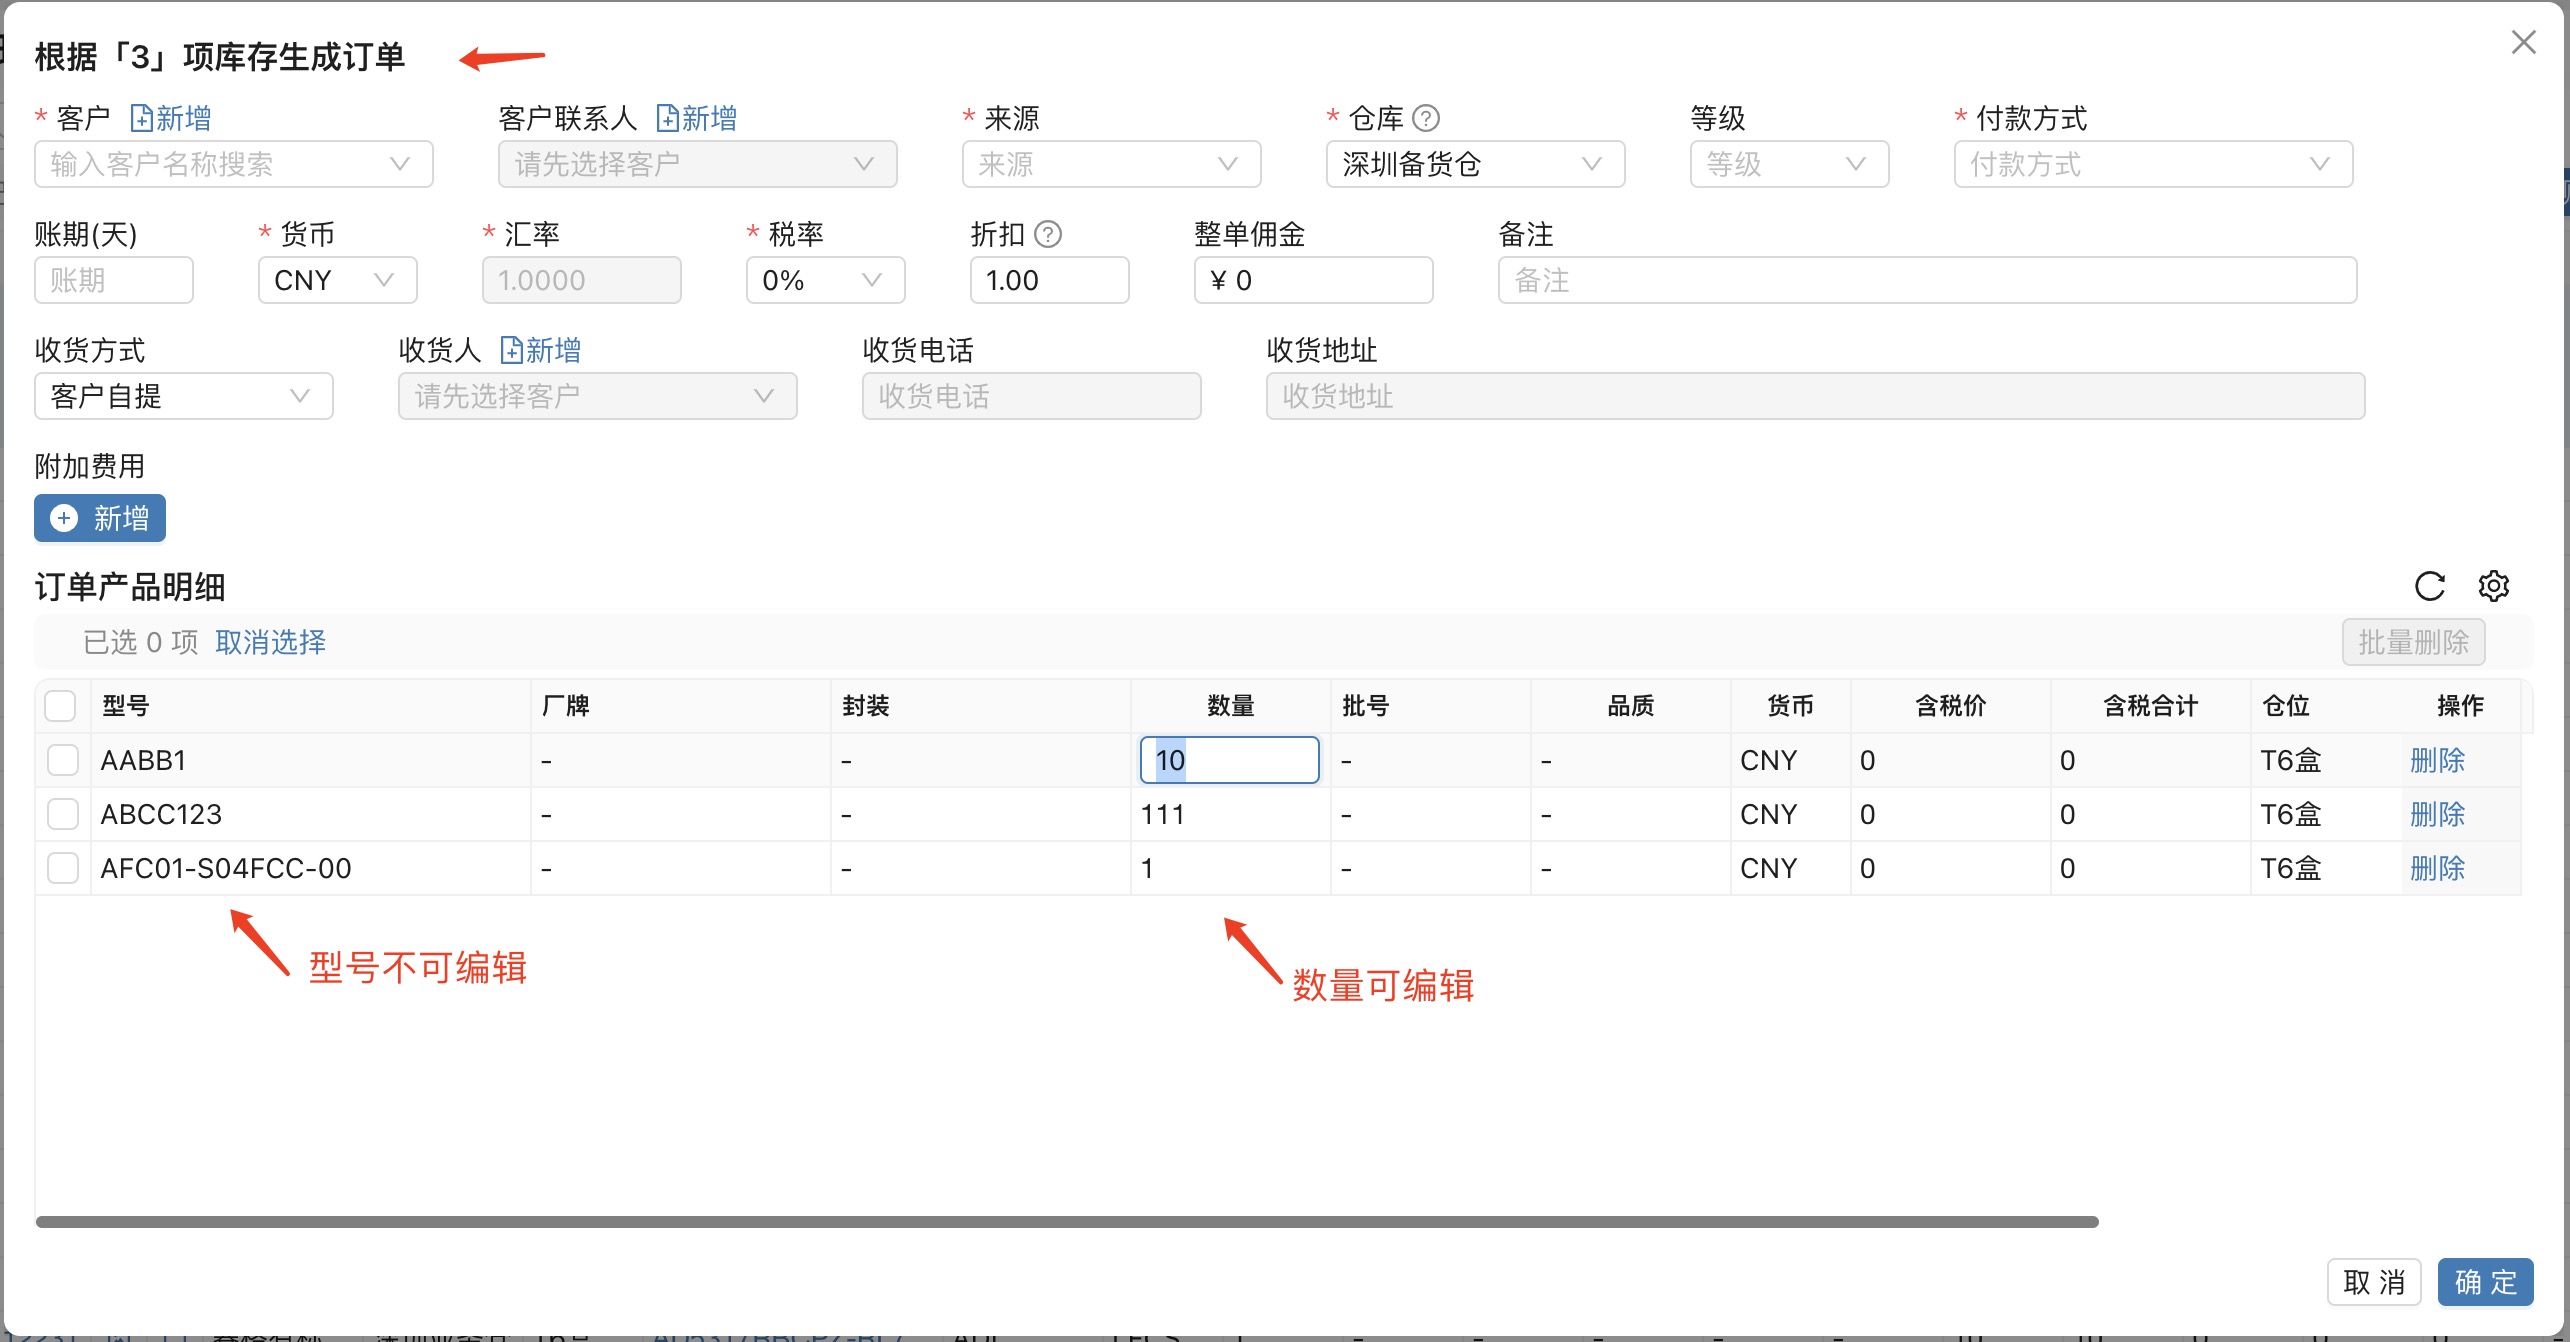Click 新增 next to 收货人

539,350
